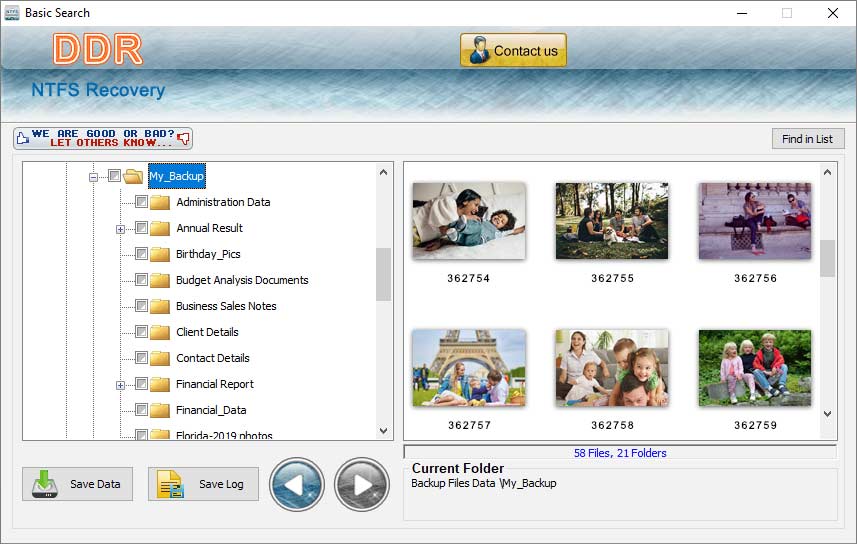Select the Financial Report label
The image size is (857, 544).
(215, 384)
